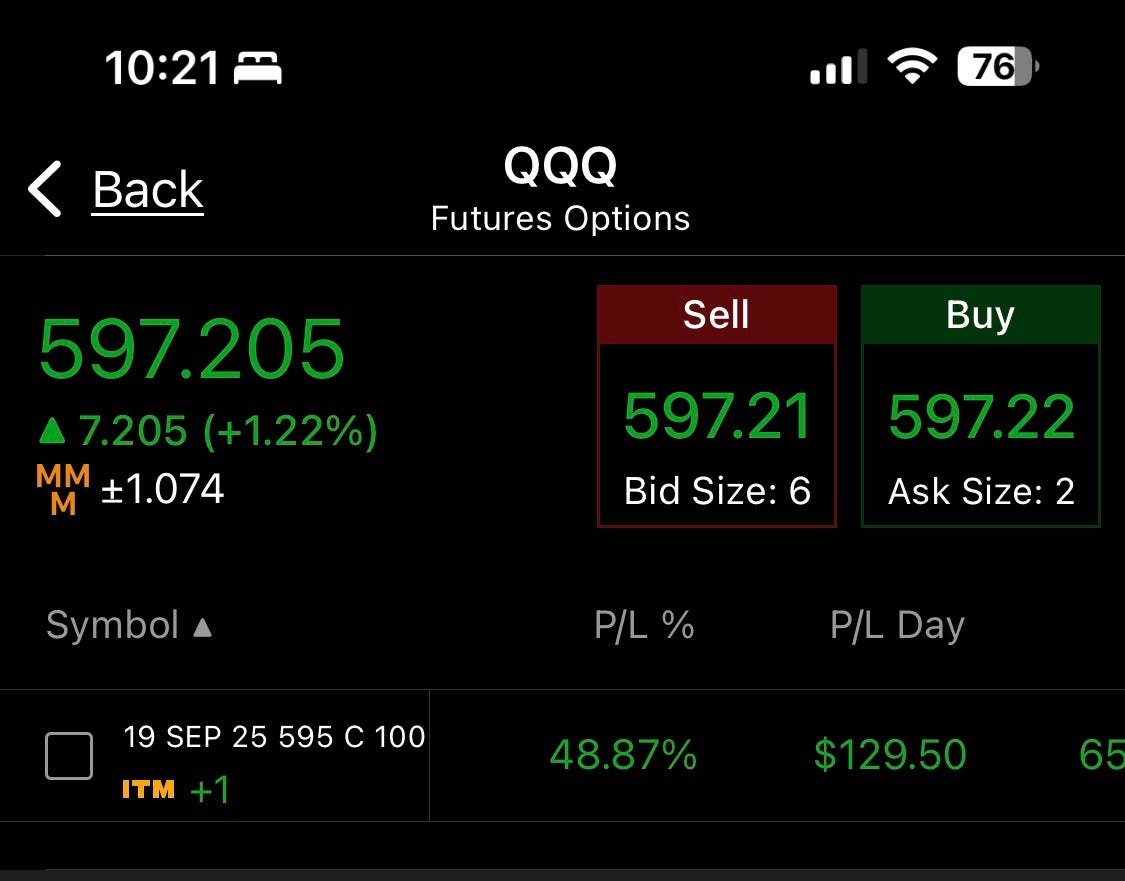Tap the cellular signal bars icon
Screen dimensions: 1125x881
[838, 67]
